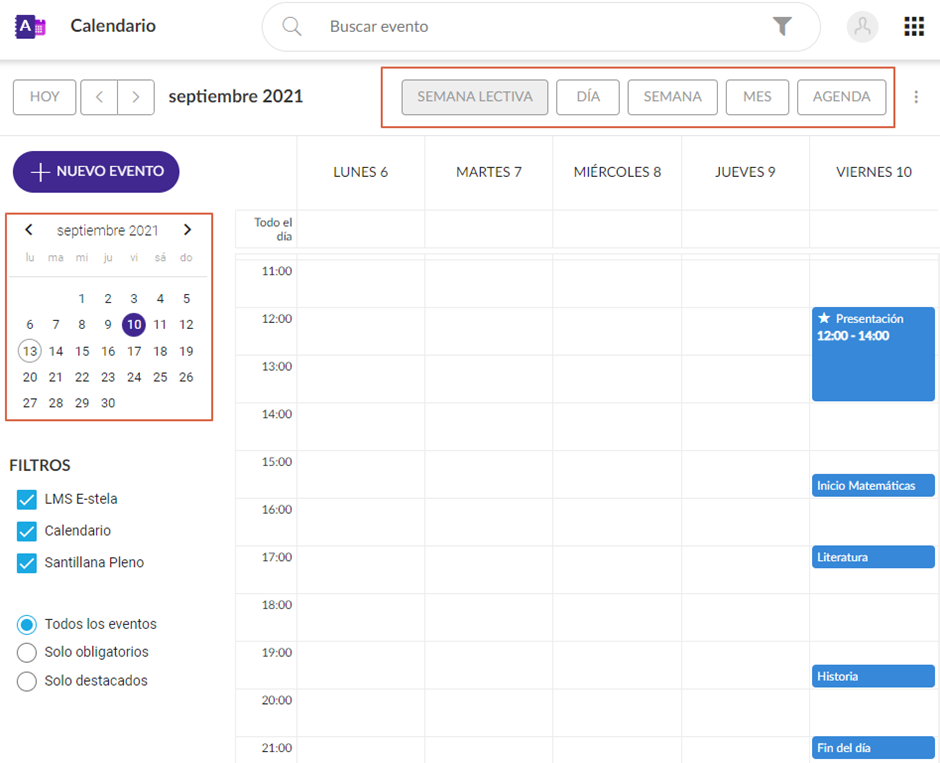Image resolution: width=940 pixels, height=763 pixels.
Task: Uncheck the LMS E-stela filter
Action: pos(27,499)
